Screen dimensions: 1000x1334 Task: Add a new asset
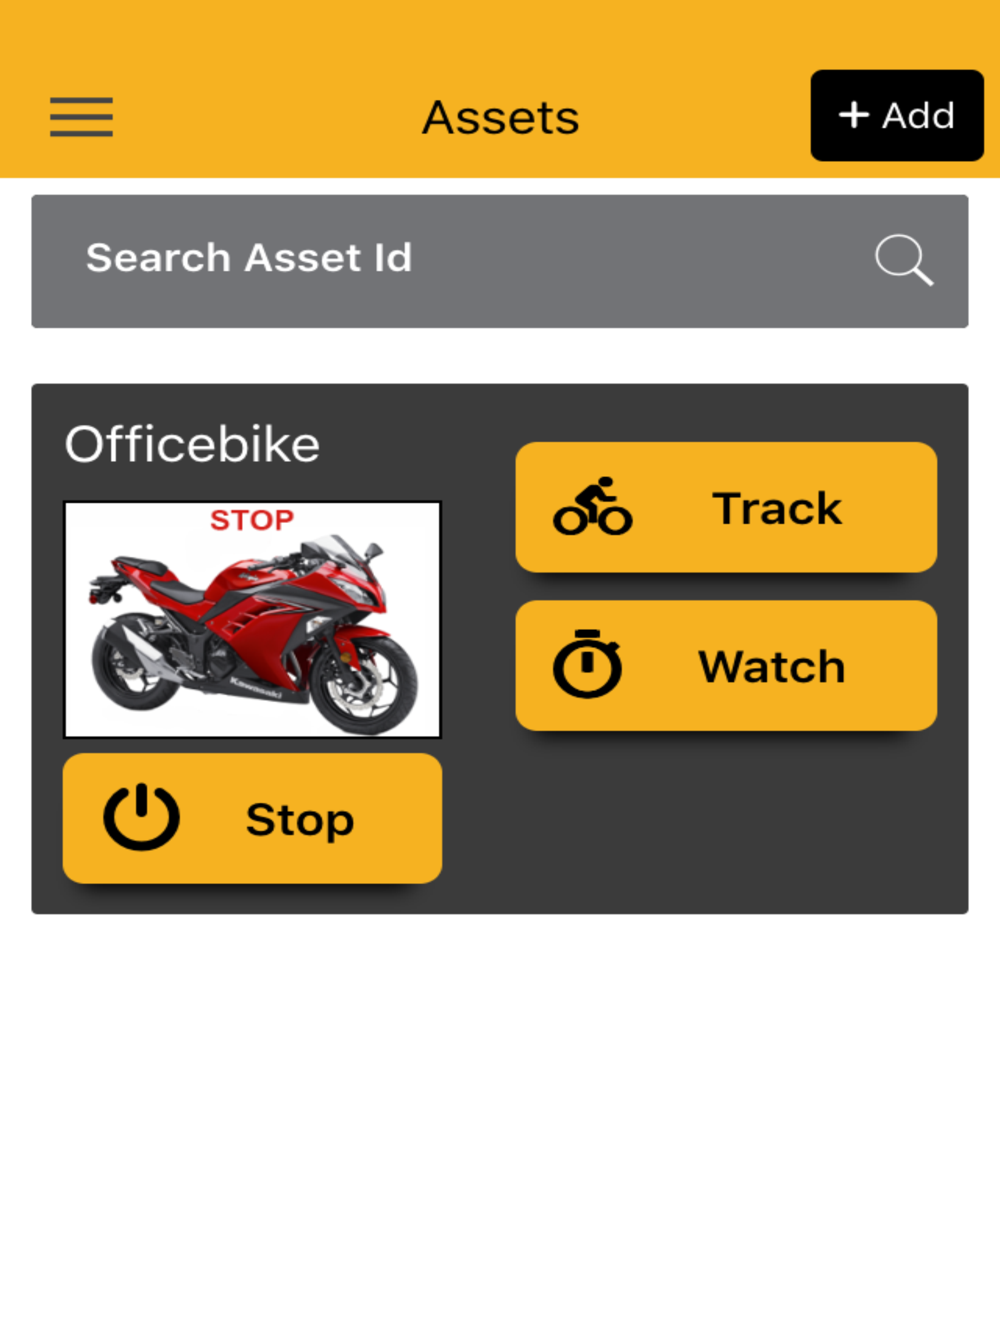897,115
